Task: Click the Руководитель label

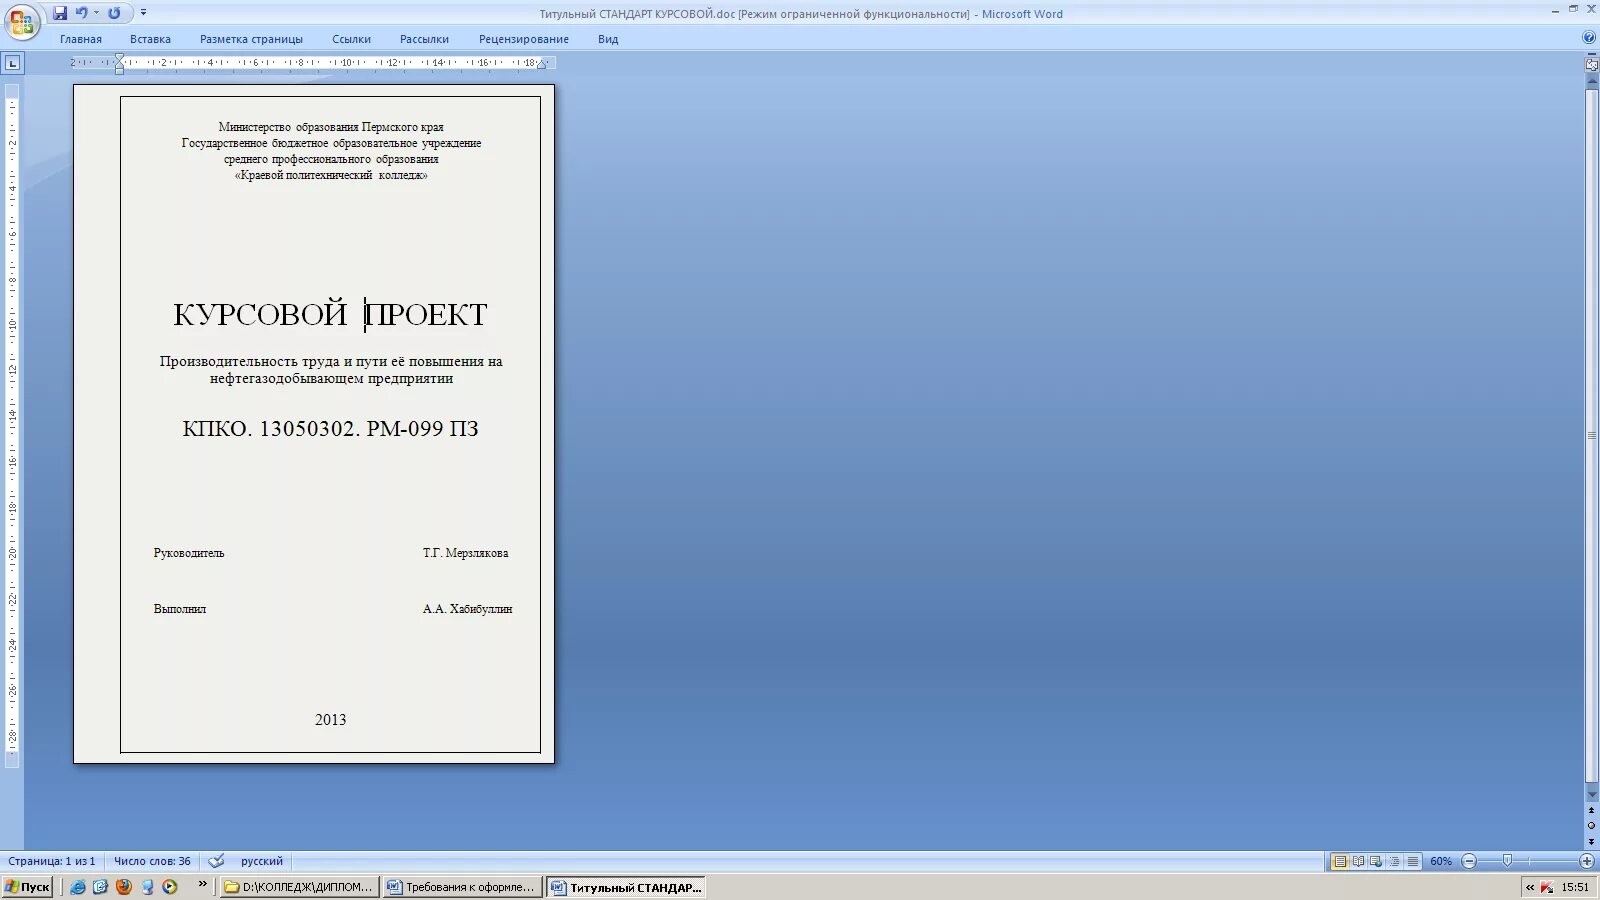Action: (189, 553)
